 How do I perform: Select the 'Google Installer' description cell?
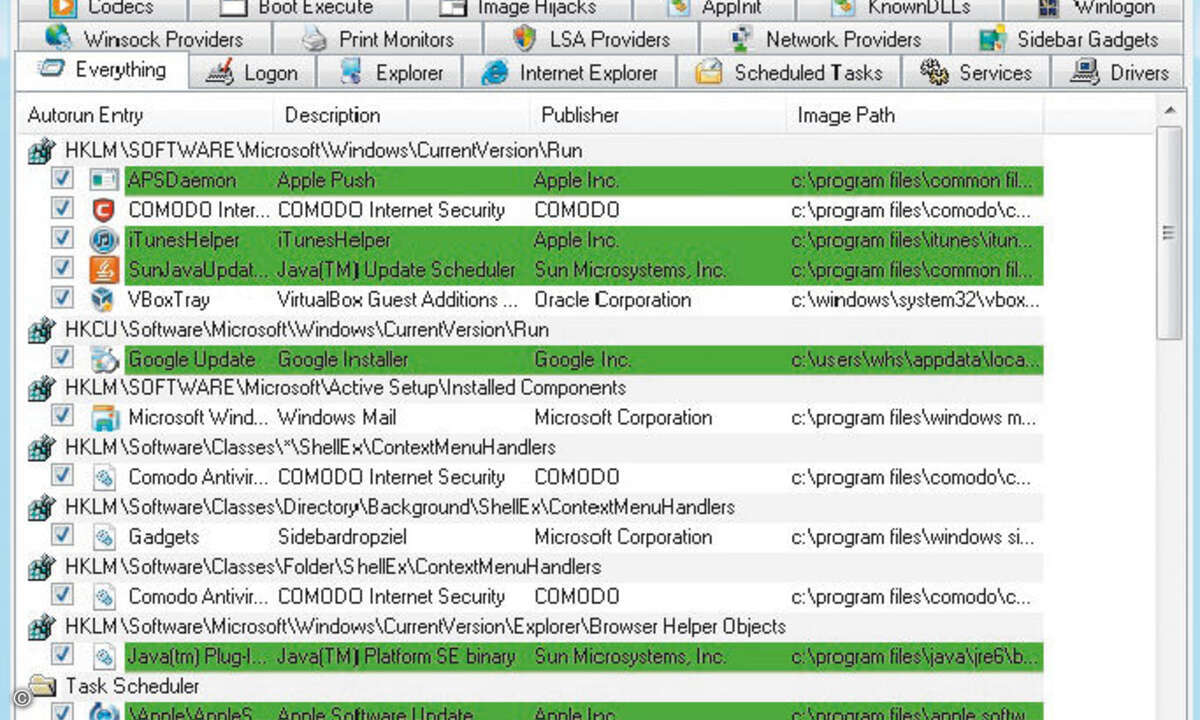coord(343,360)
